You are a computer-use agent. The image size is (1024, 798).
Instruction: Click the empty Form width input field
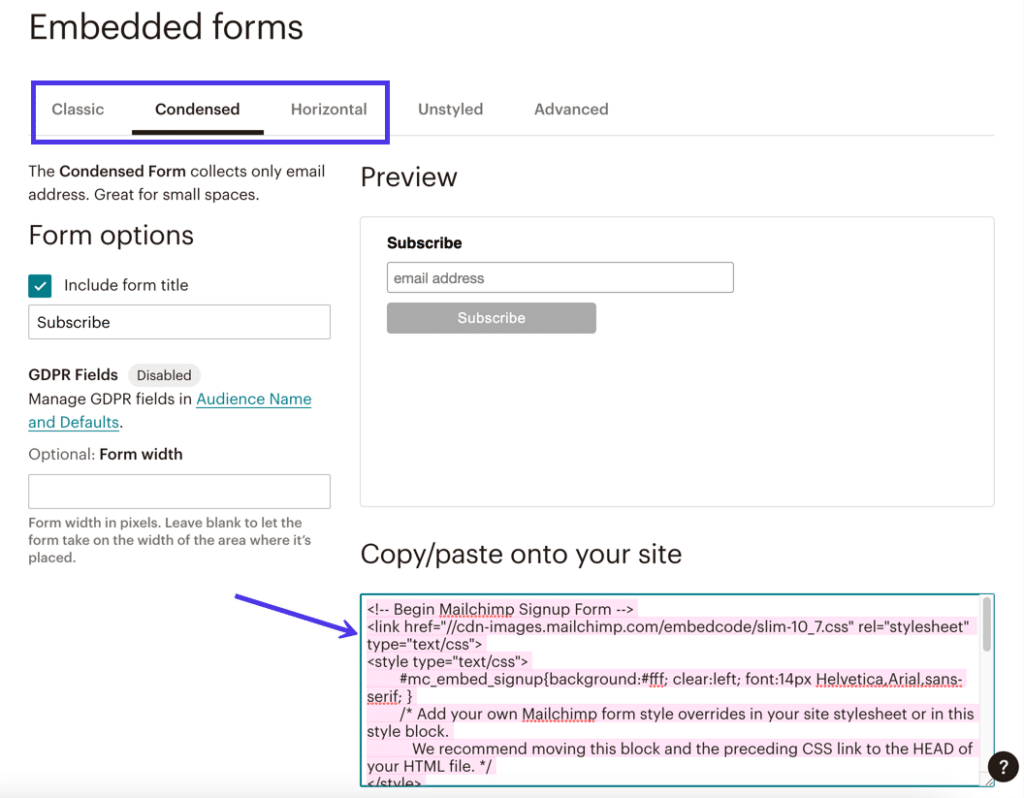179,491
